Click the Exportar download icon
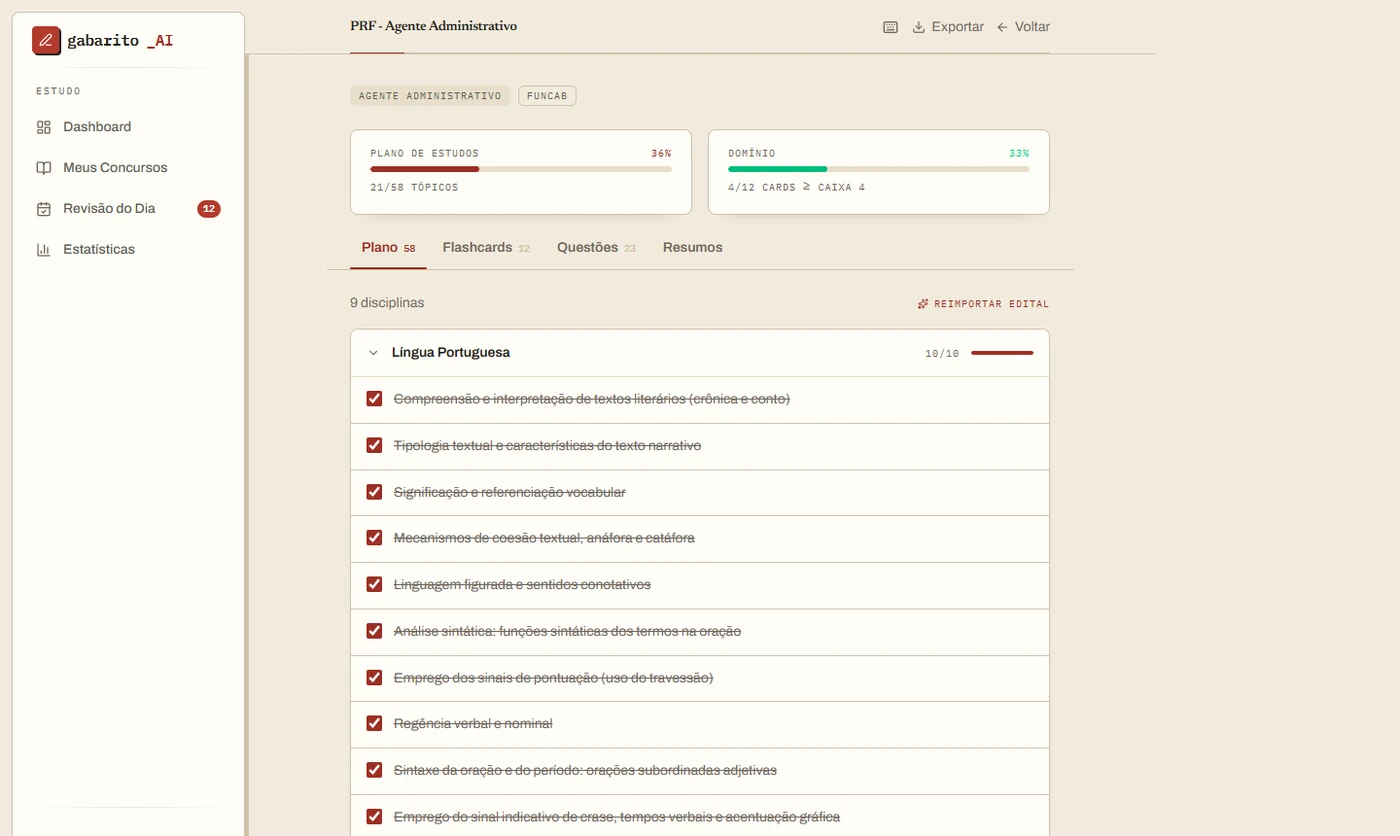 919,27
